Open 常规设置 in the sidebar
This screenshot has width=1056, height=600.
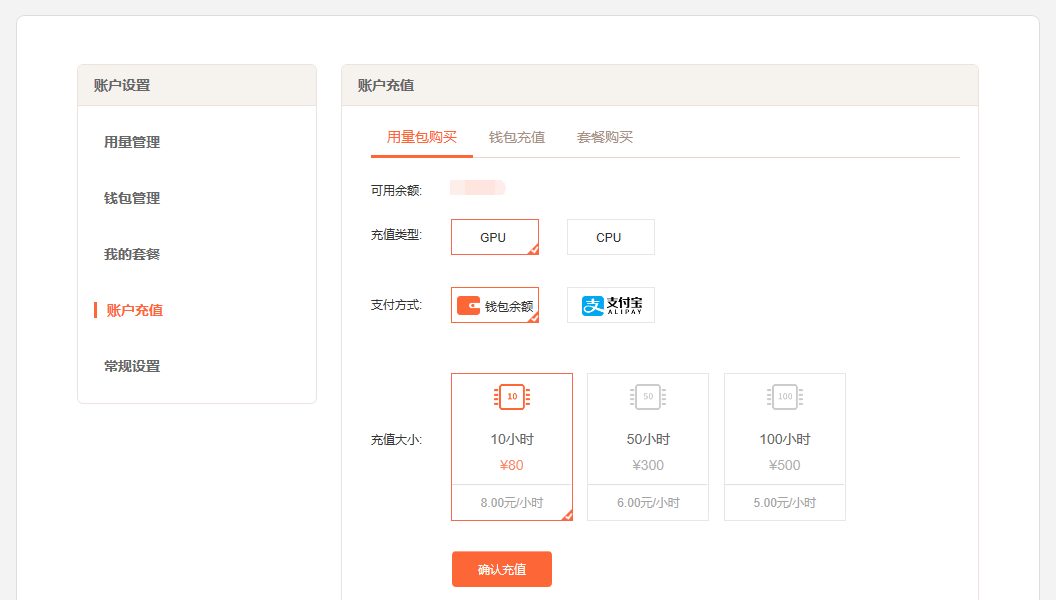(132, 366)
